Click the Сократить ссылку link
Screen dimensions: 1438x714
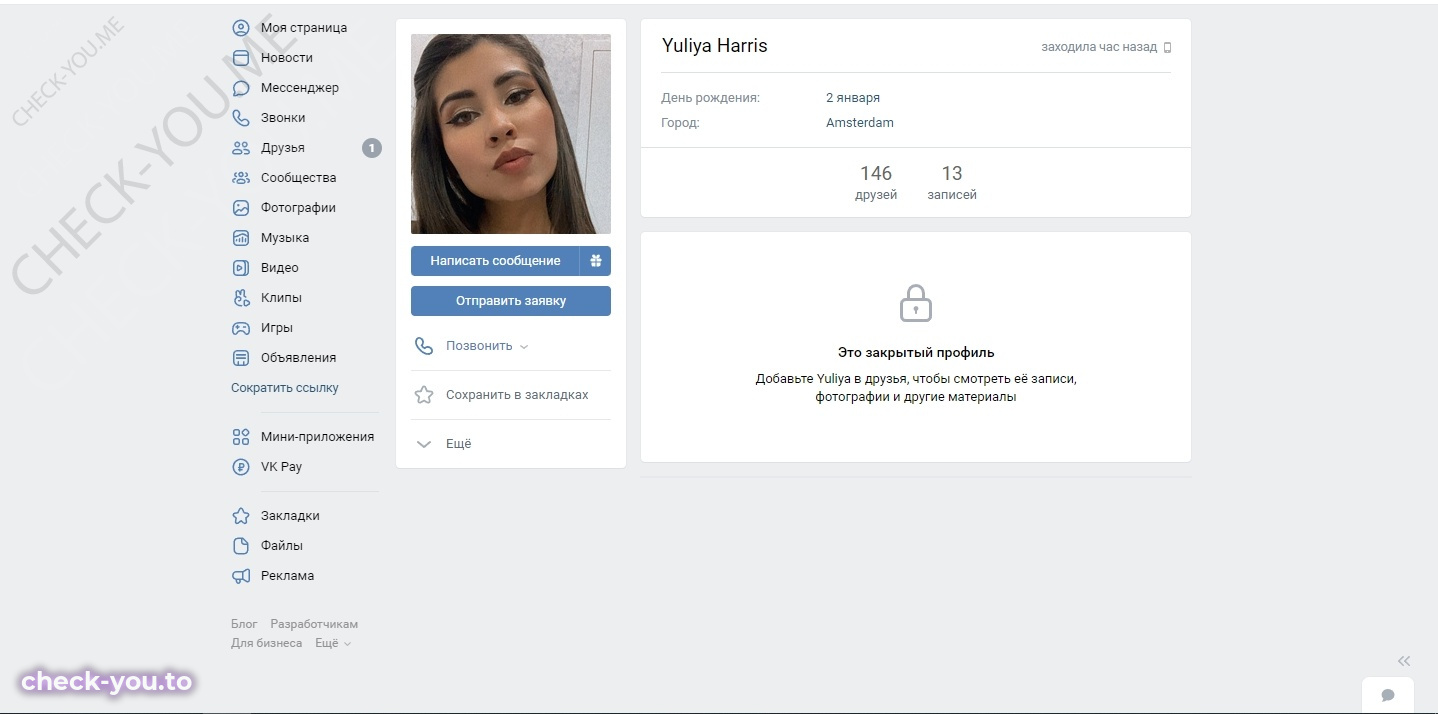coord(285,388)
